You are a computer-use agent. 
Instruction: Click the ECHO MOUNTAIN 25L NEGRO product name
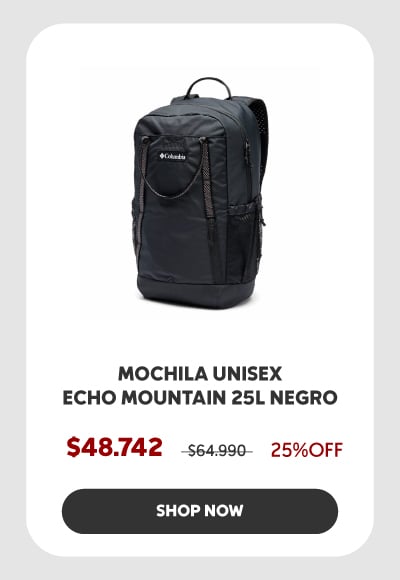point(200,398)
